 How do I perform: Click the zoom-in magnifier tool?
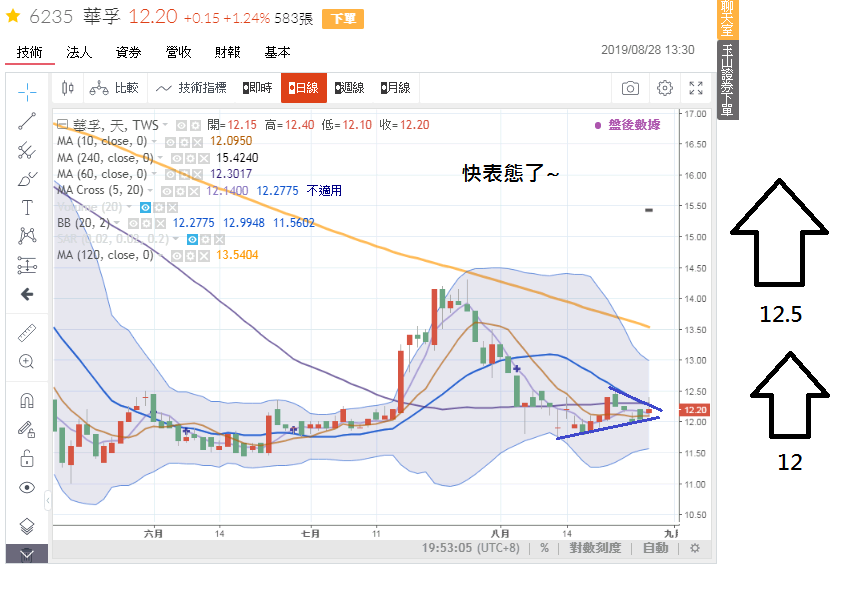(27, 361)
